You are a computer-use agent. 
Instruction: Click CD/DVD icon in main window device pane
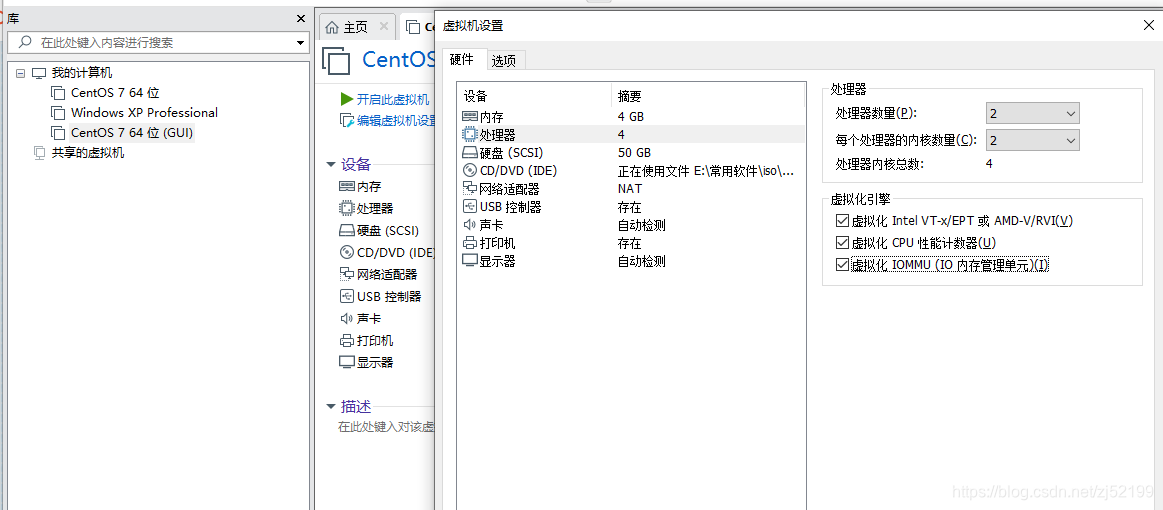(346, 252)
